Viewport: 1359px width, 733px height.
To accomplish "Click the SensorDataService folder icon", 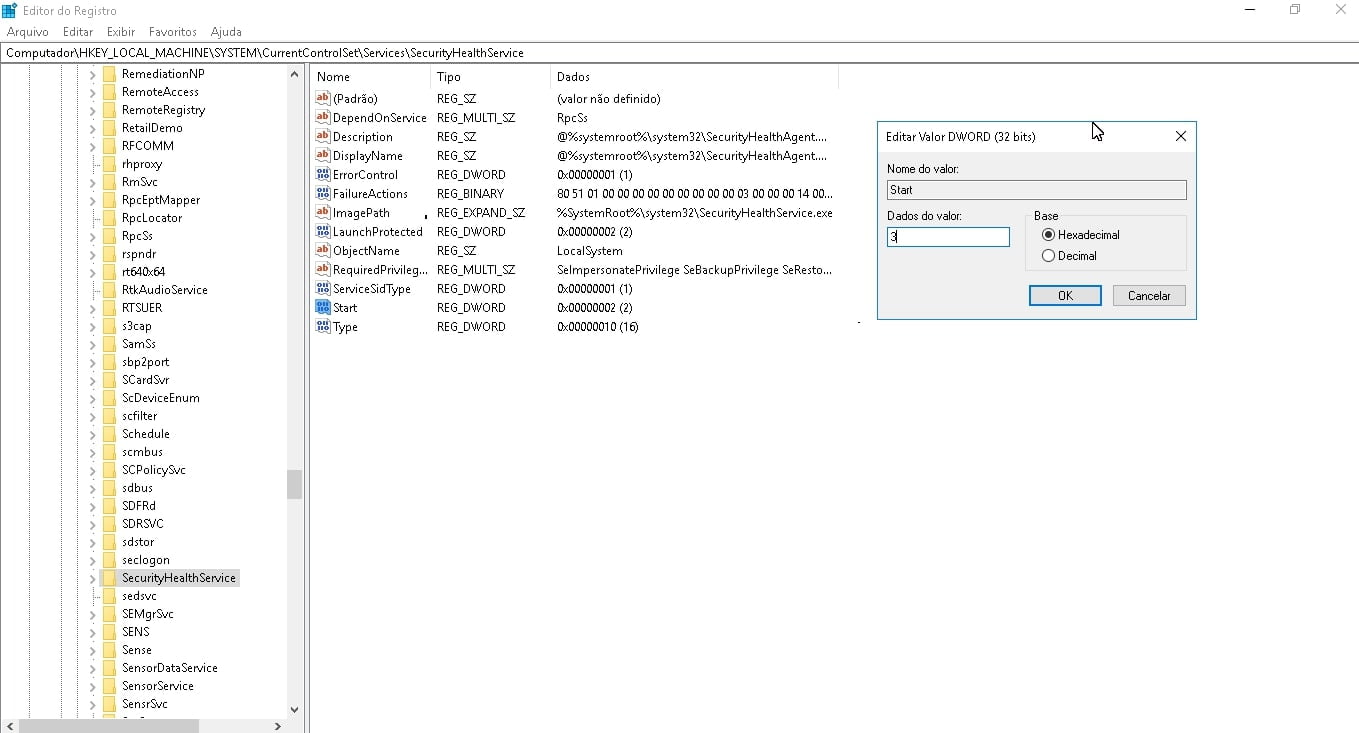I will [x=109, y=668].
